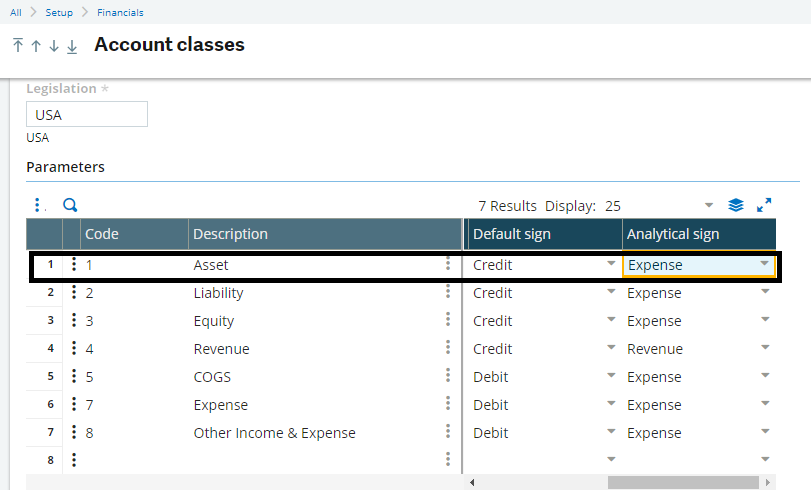The height and width of the screenshot is (490, 811).
Task: Click the stacked layers view icon
Action: 735,205
